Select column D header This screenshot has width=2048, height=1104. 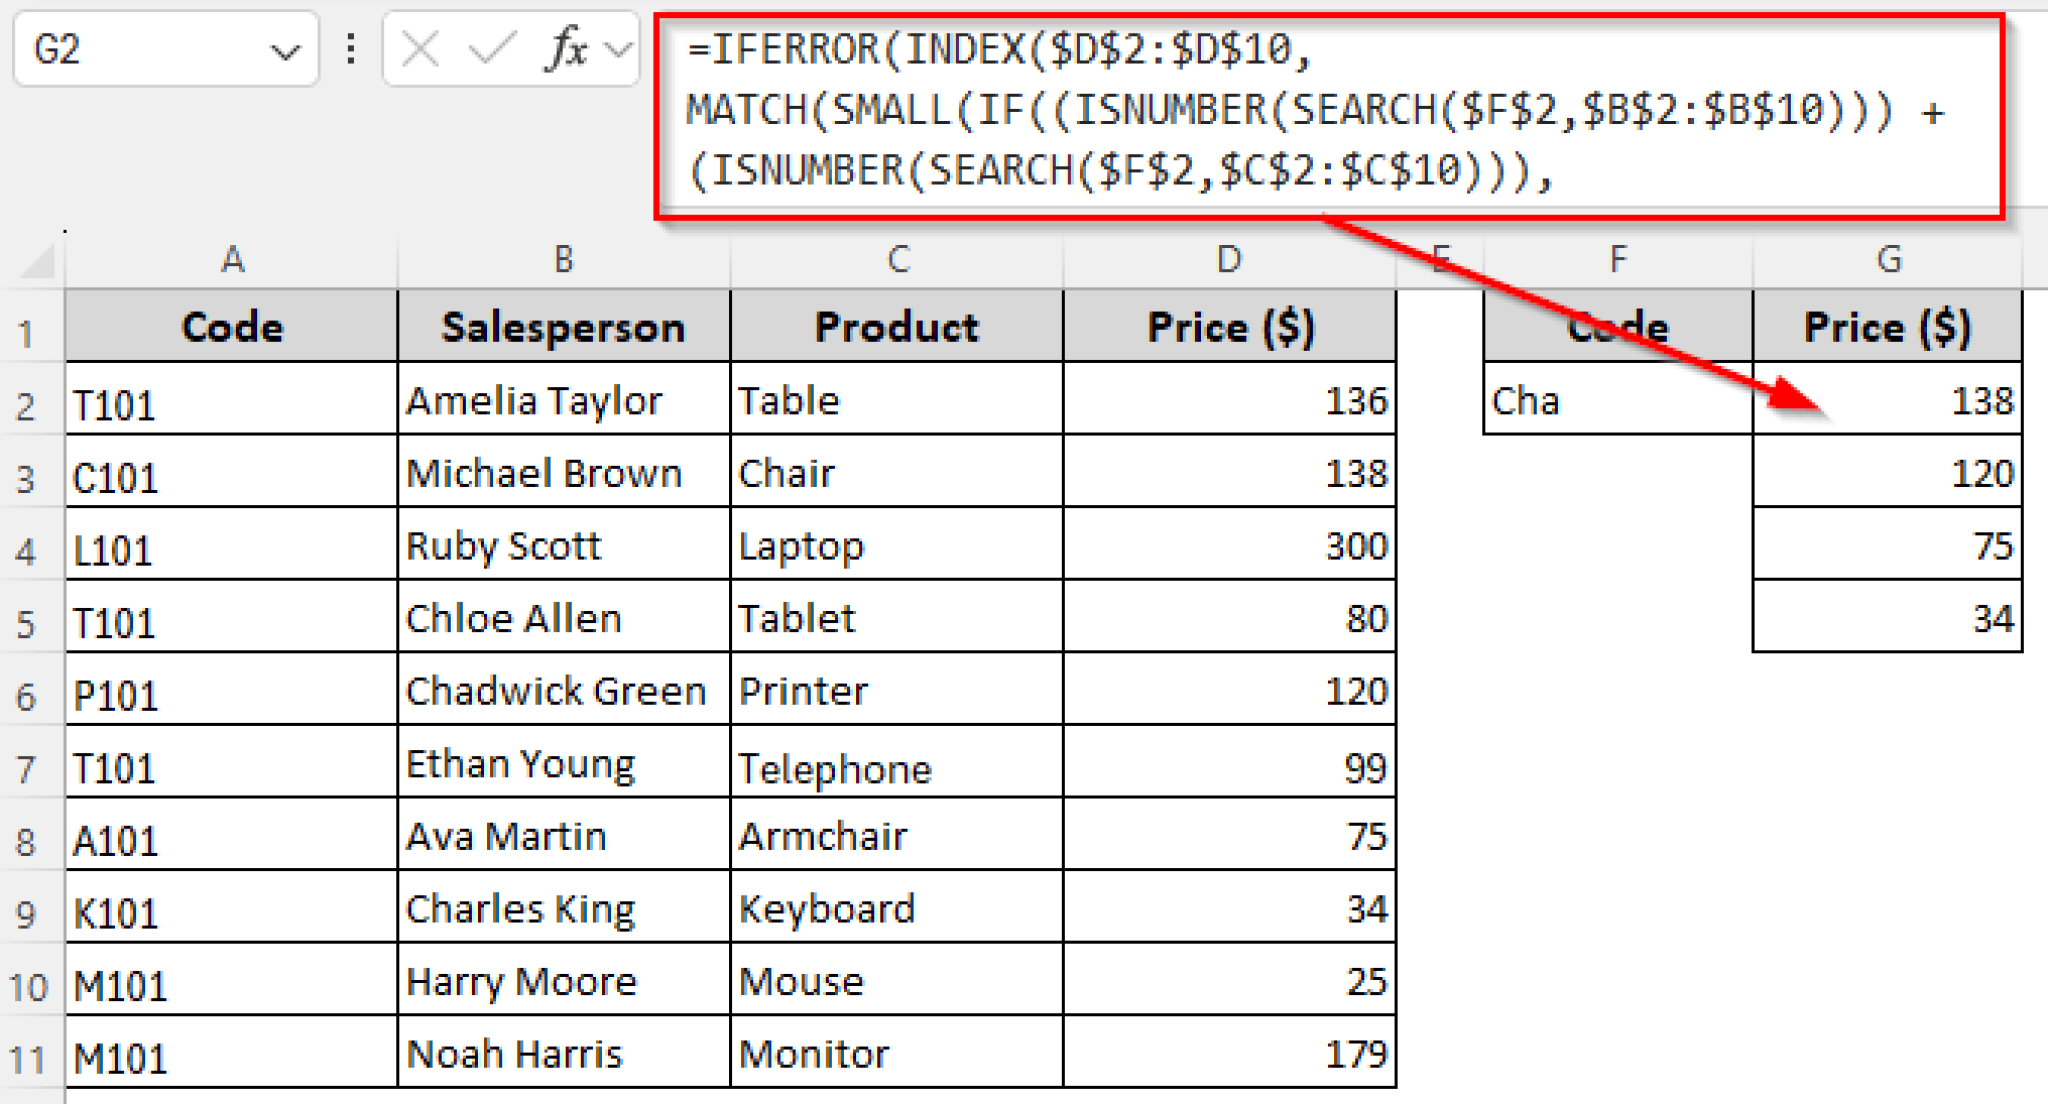(1228, 260)
